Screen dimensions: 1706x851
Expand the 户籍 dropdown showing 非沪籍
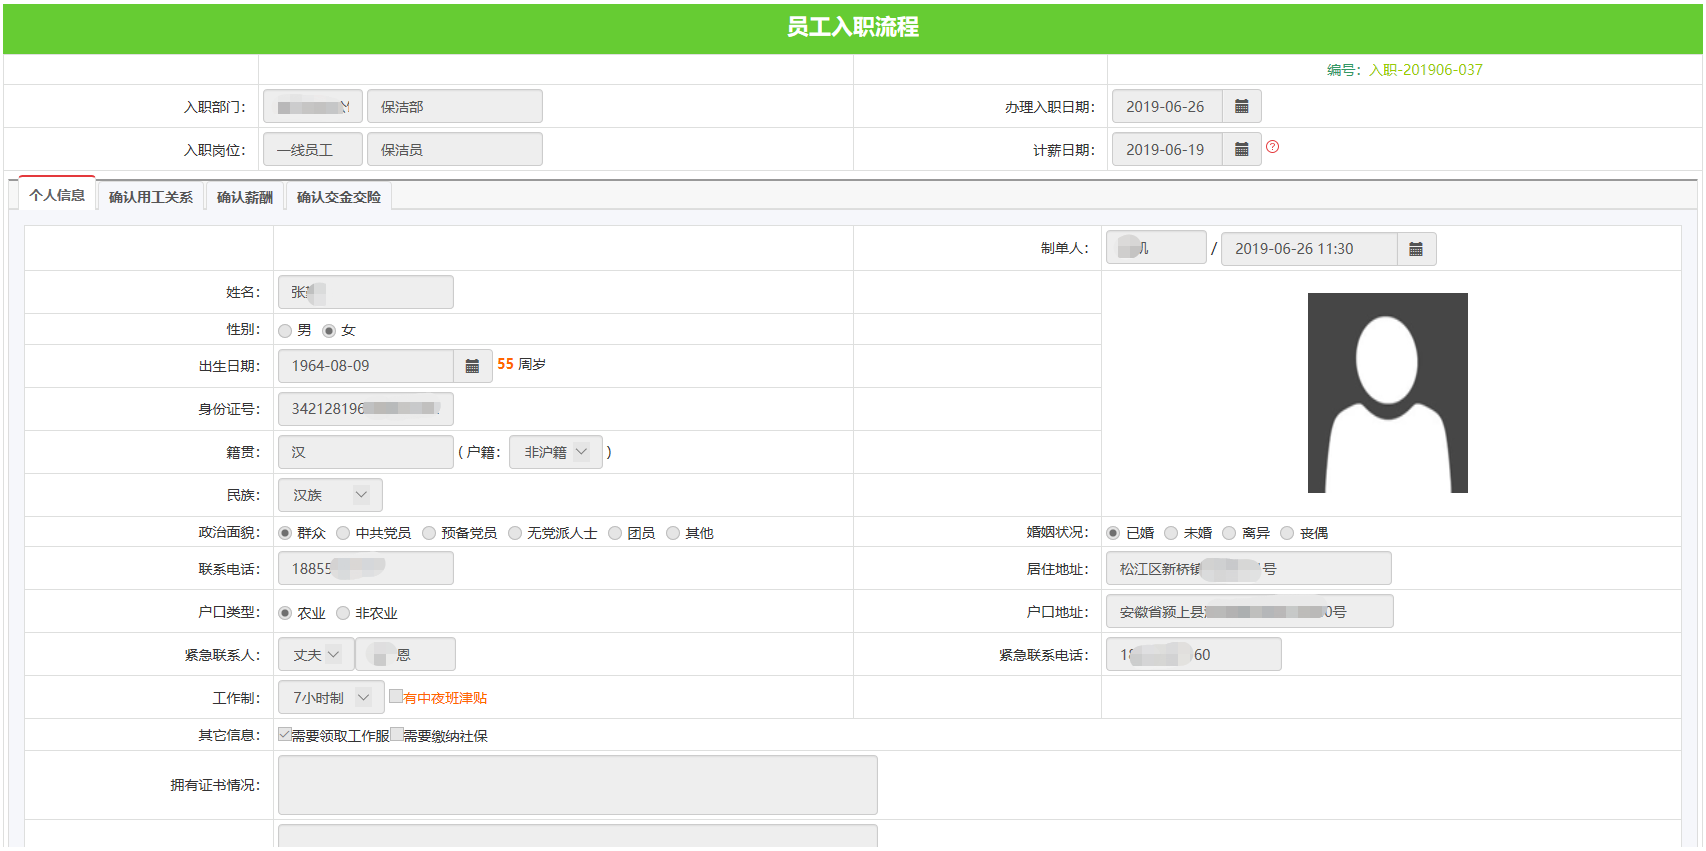point(555,452)
